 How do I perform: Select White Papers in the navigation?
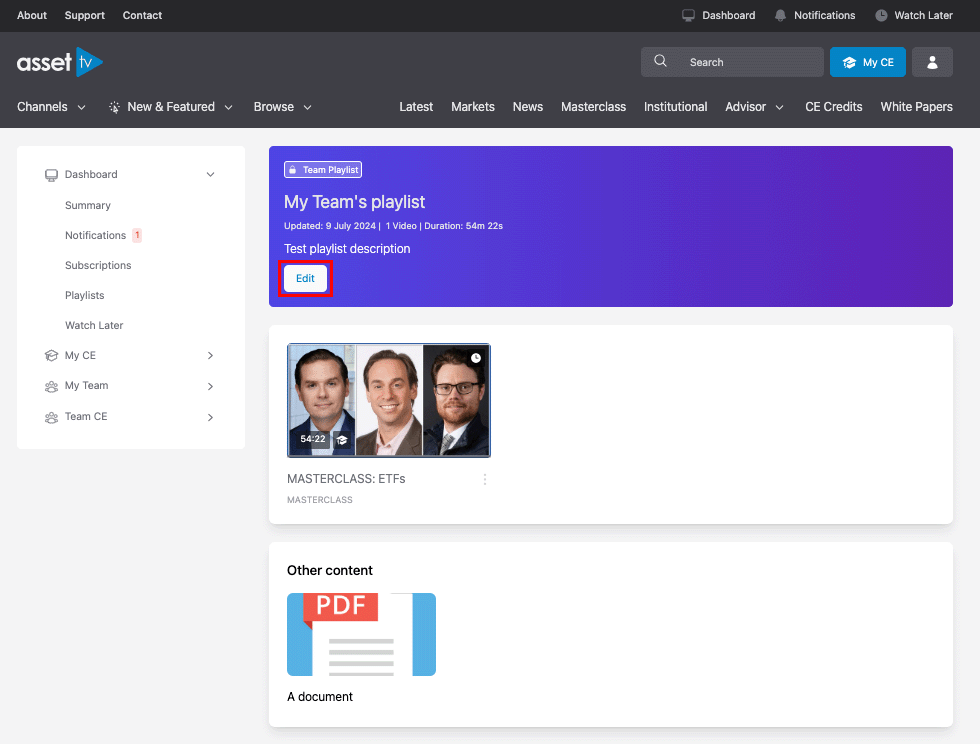pyautogui.click(x=916, y=107)
